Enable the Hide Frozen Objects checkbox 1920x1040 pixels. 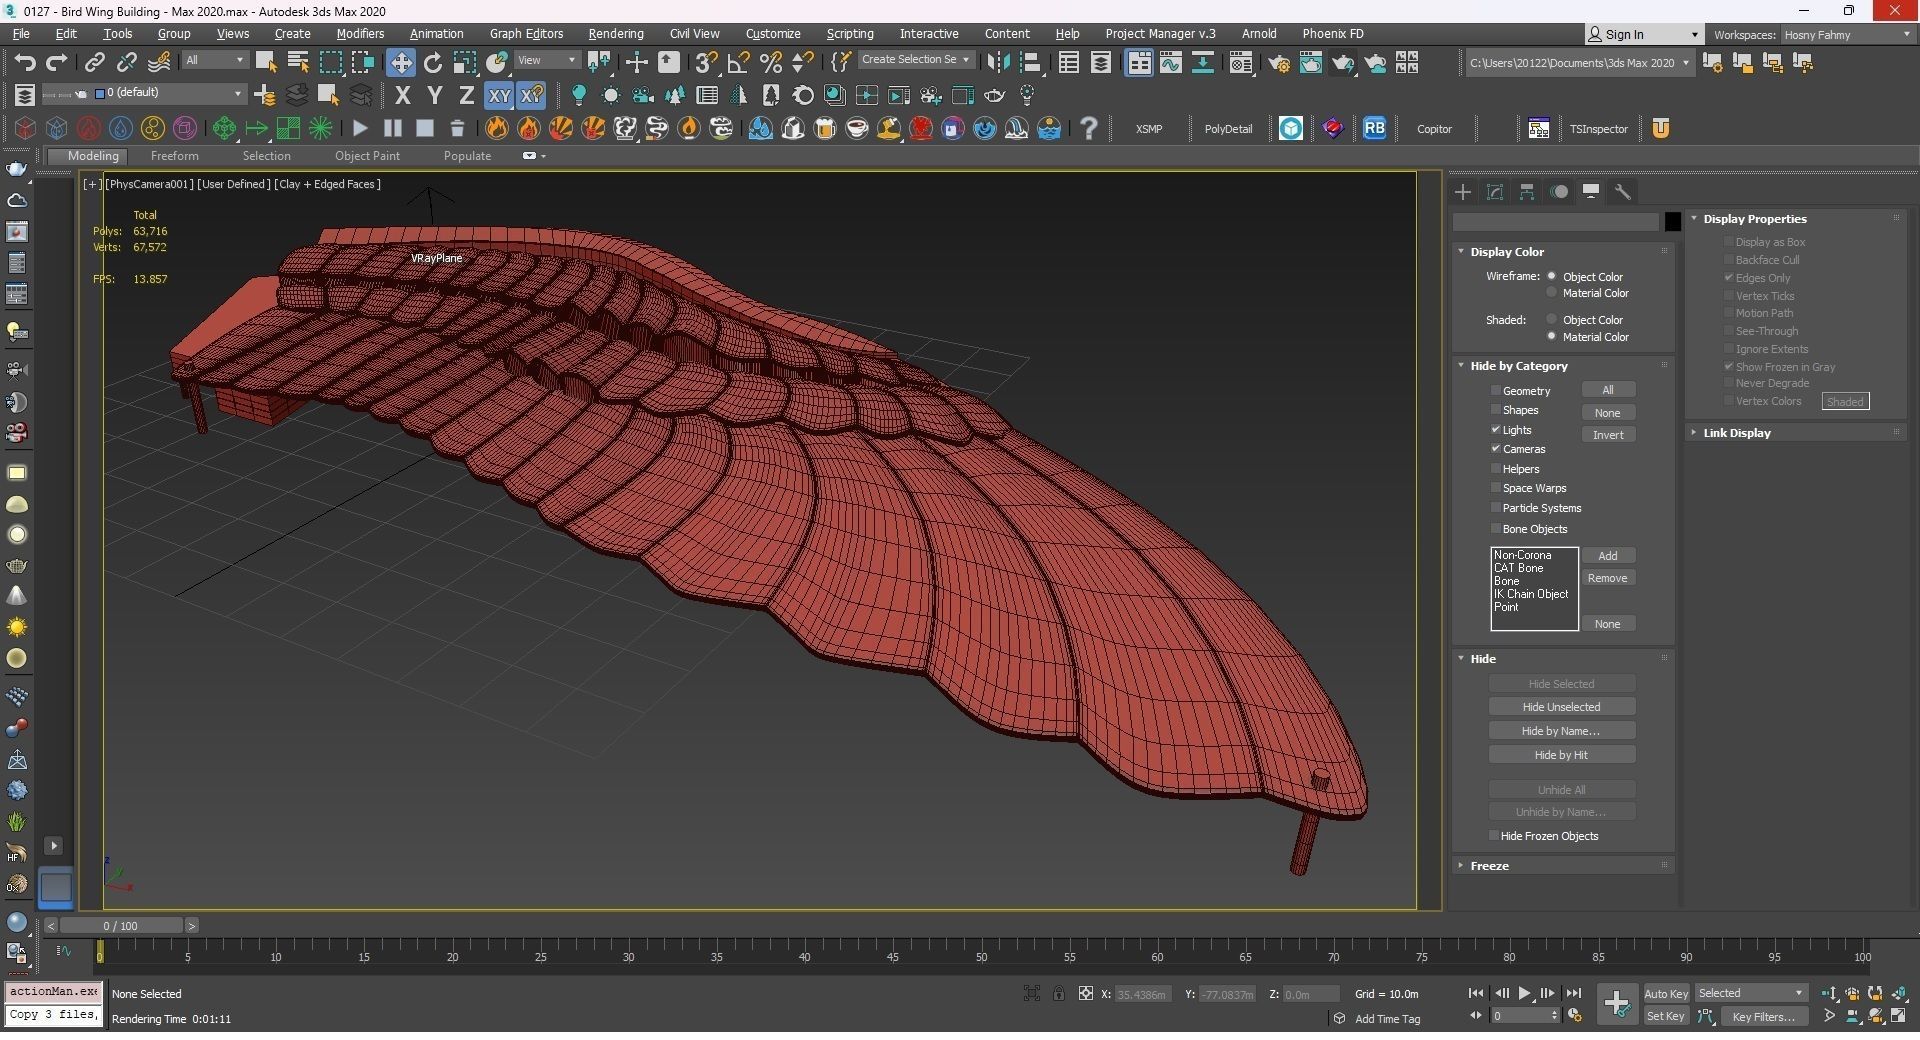point(1494,835)
